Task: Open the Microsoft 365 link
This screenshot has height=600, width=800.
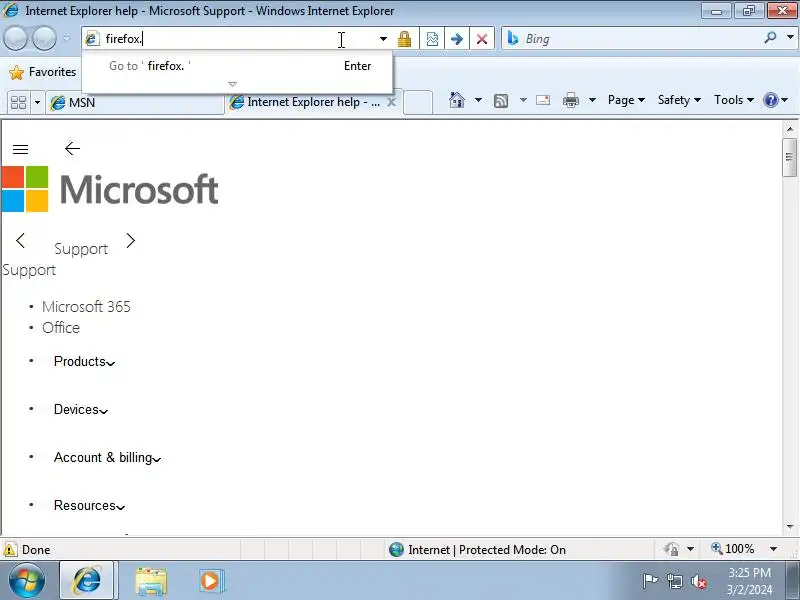Action: [86, 307]
